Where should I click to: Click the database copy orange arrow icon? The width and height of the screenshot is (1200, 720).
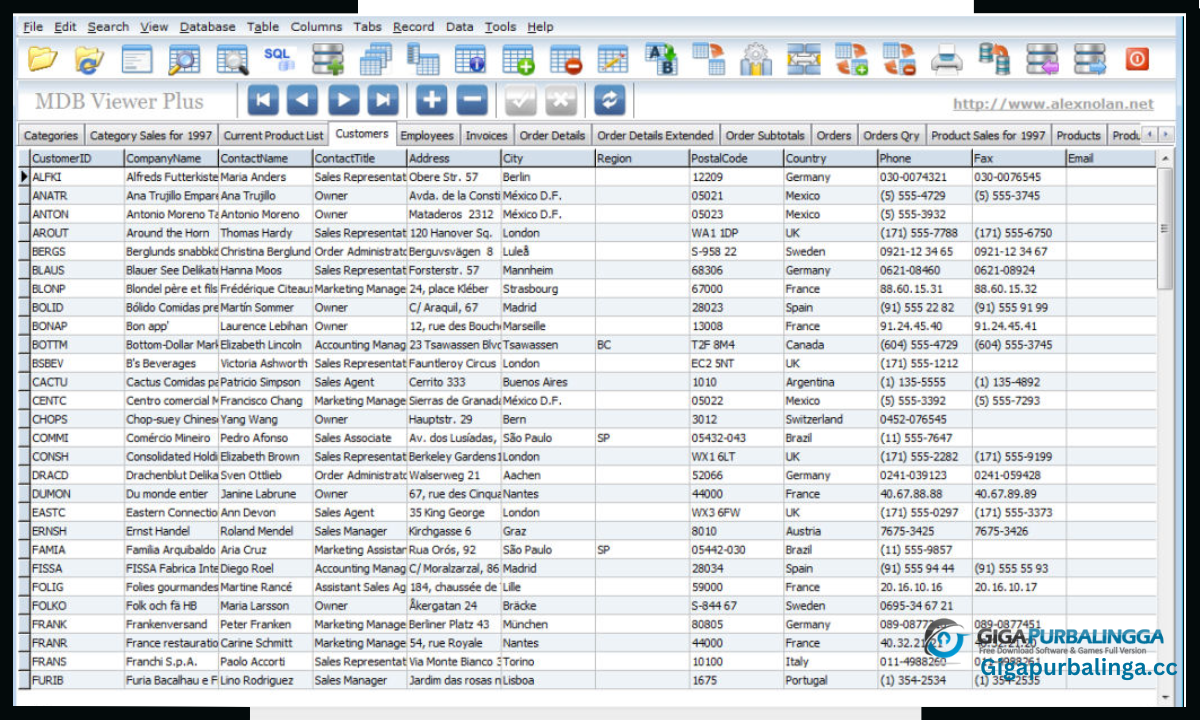click(994, 60)
